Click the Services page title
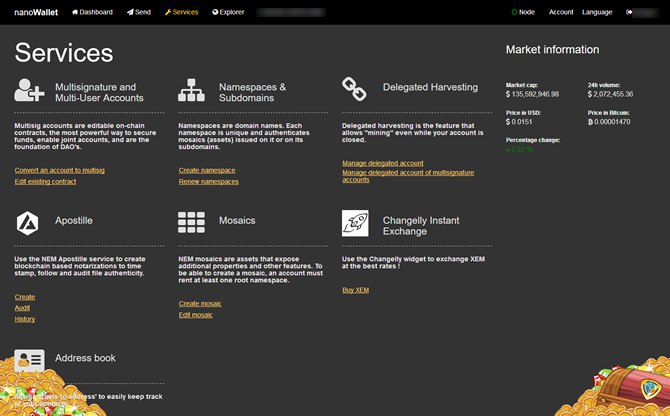This screenshot has height=416, width=670. coord(64,53)
